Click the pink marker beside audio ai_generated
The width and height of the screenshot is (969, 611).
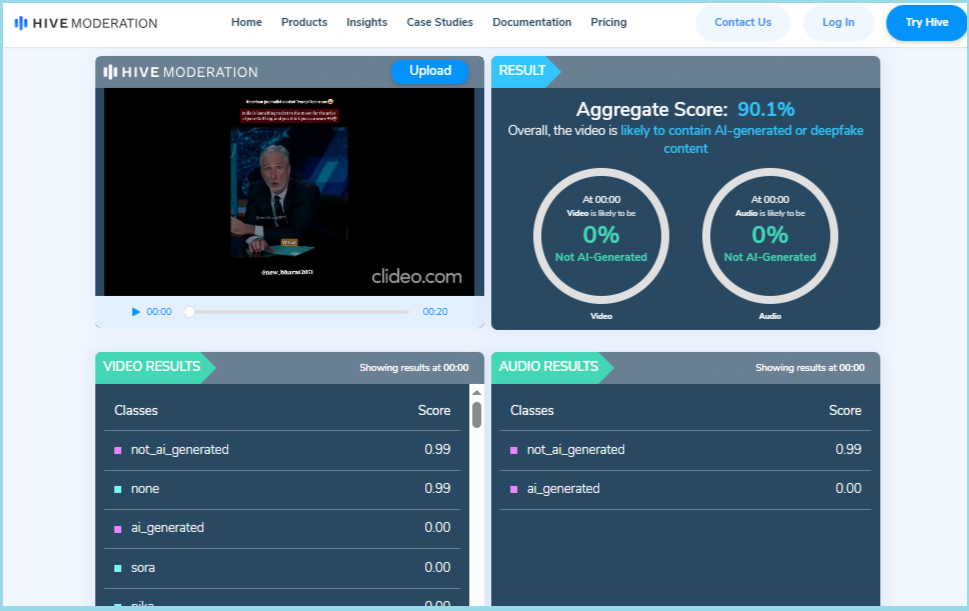coord(514,489)
